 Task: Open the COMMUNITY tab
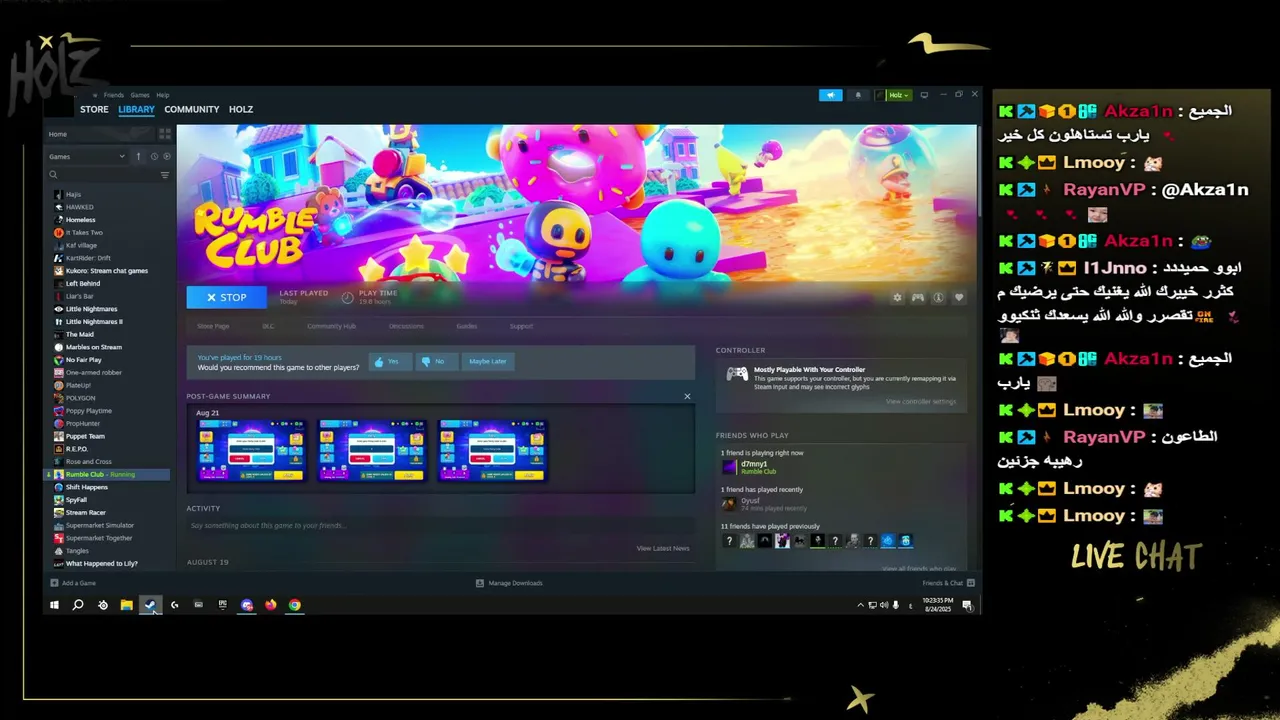[x=192, y=110]
